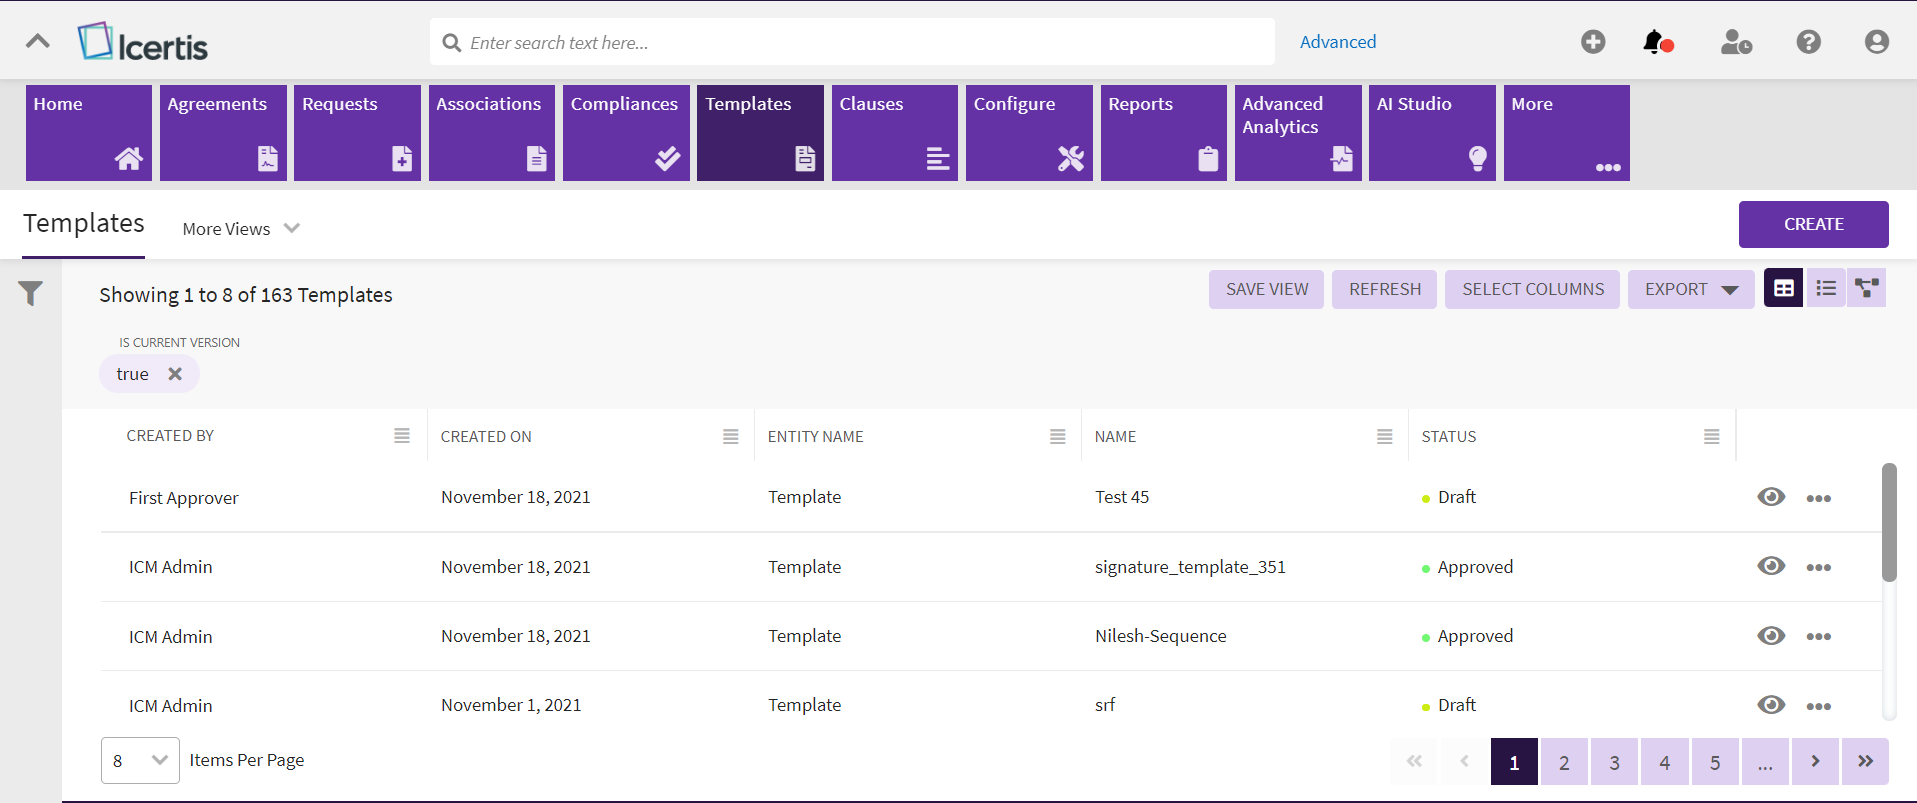This screenshot has height=803, width=1917.
Task: Remove the 'true' current version filter
Action: pyautogui.click(x=175, y=374)
